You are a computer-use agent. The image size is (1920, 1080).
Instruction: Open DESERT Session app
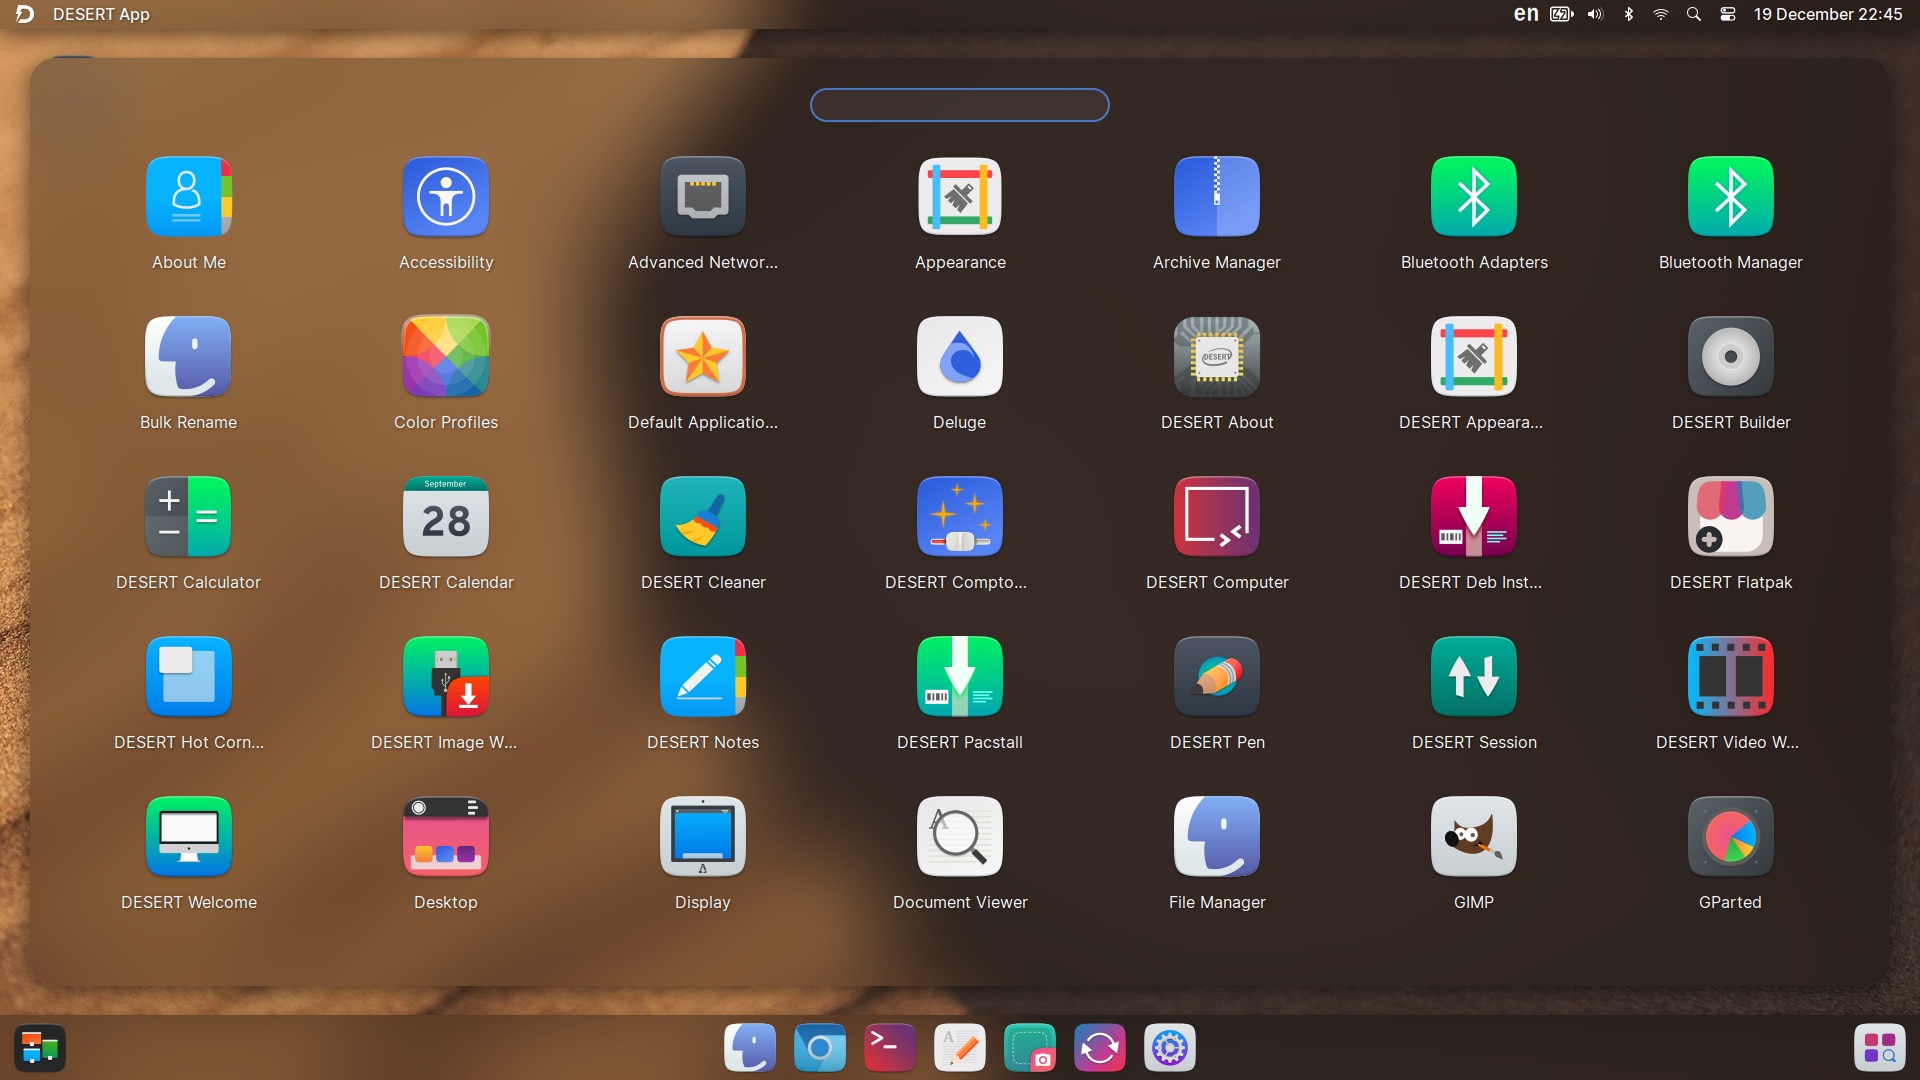[x=1473, y=678]
